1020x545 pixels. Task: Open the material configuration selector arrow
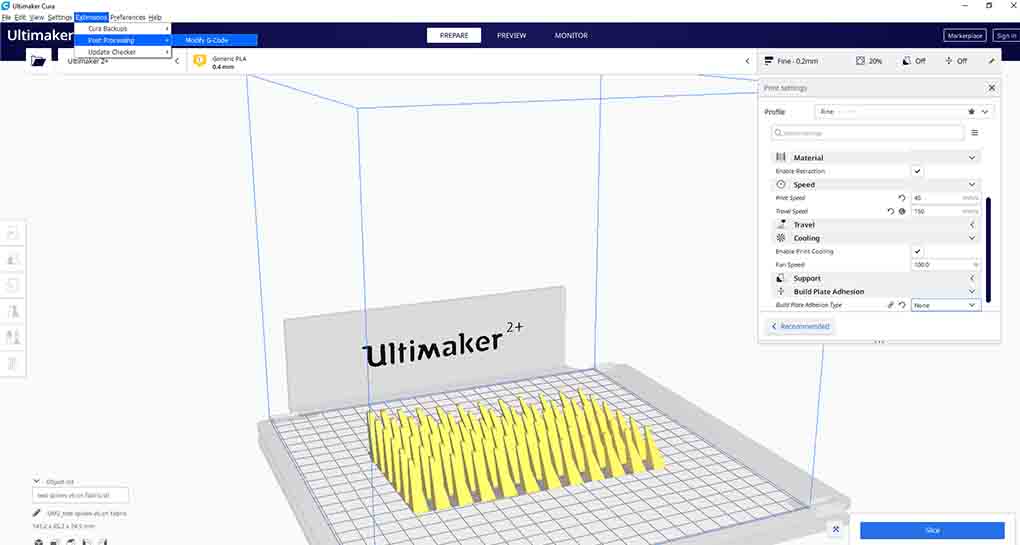pos(747,61)
